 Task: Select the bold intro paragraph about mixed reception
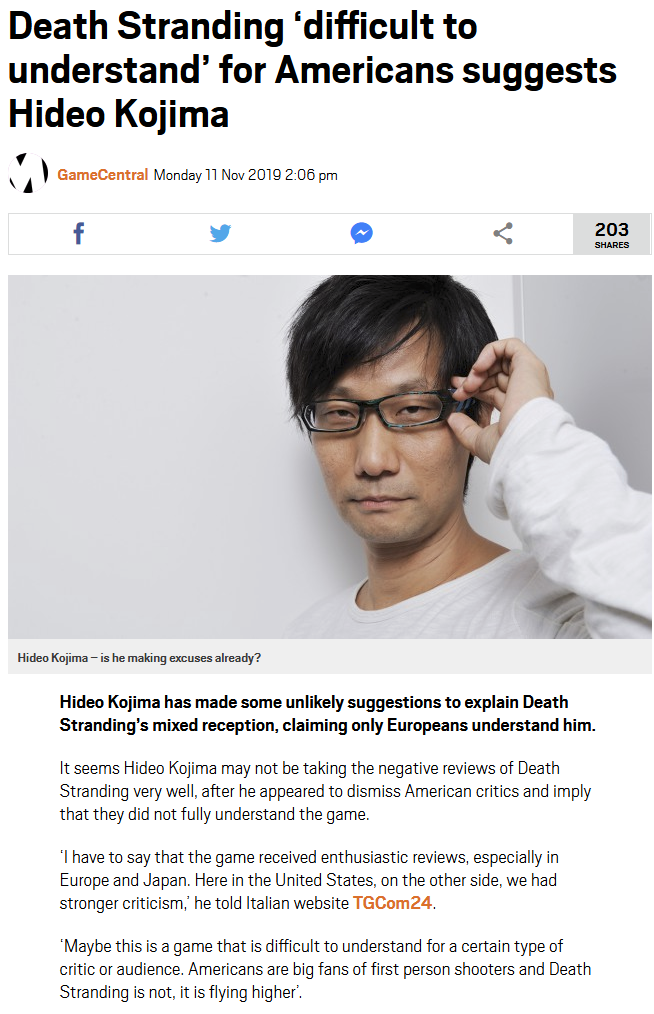tap(327, 713)
